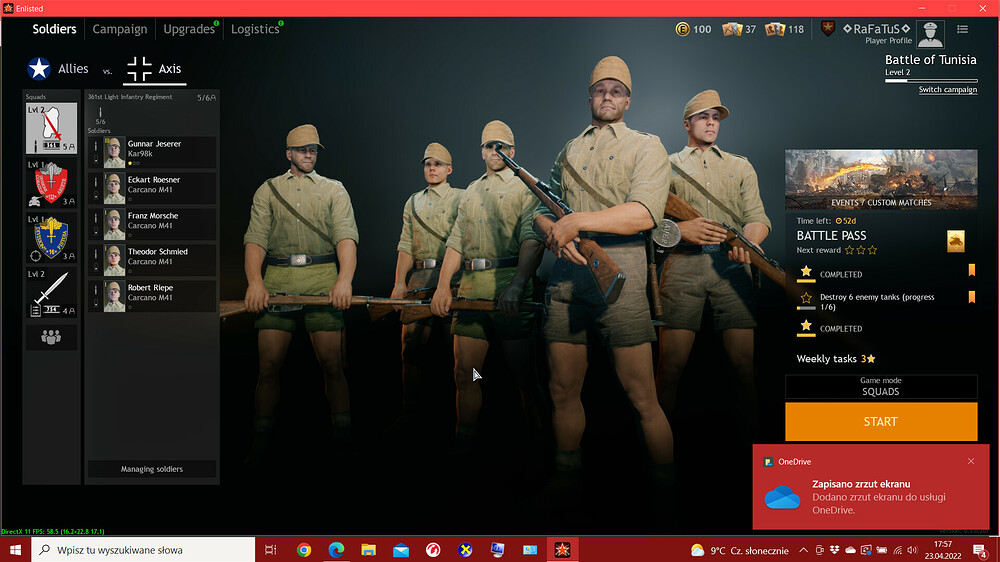Image resolution: width=1000 pixels, height=562 pixels.
Task: Open the Game mode SQUADS selector
Action: (881, 387)
